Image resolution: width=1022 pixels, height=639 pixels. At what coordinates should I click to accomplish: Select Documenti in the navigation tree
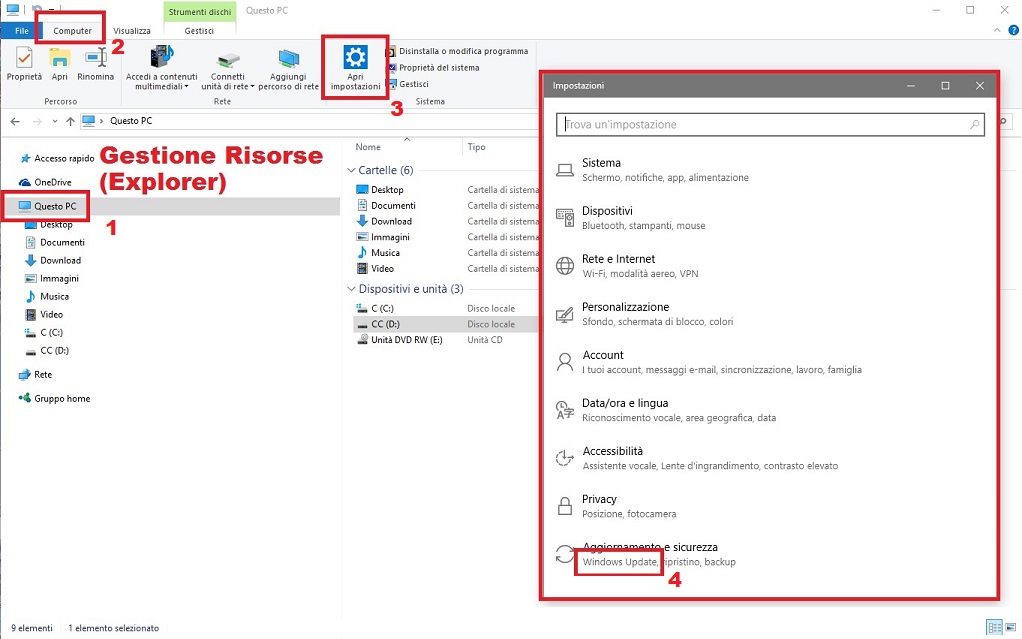[55, 243]
